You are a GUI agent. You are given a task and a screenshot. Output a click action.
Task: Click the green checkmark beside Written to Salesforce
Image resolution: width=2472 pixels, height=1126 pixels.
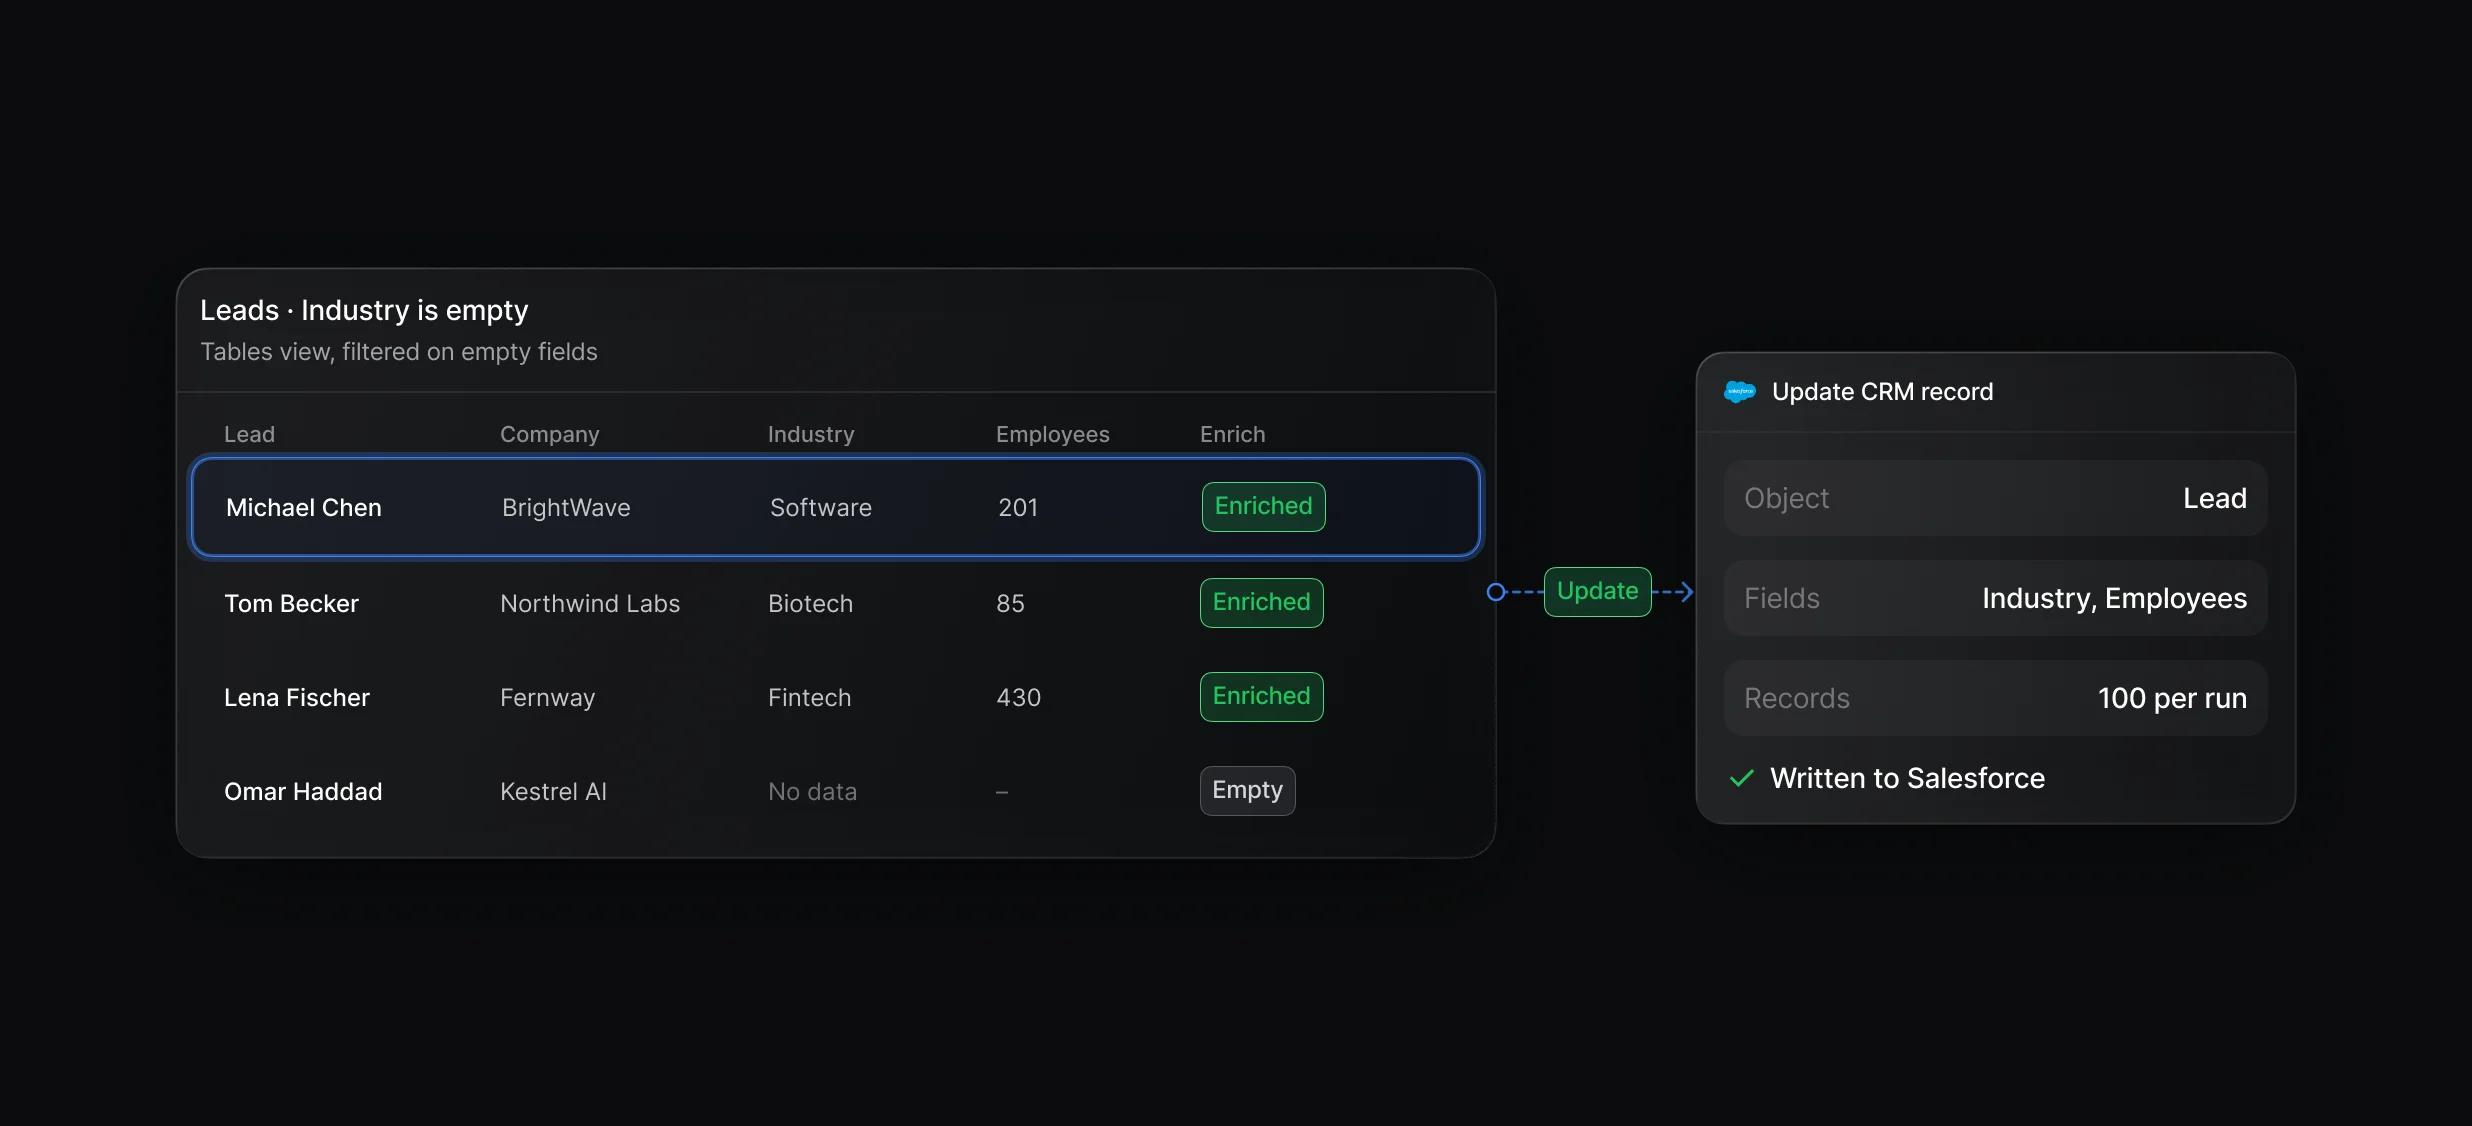[1742, 778]
